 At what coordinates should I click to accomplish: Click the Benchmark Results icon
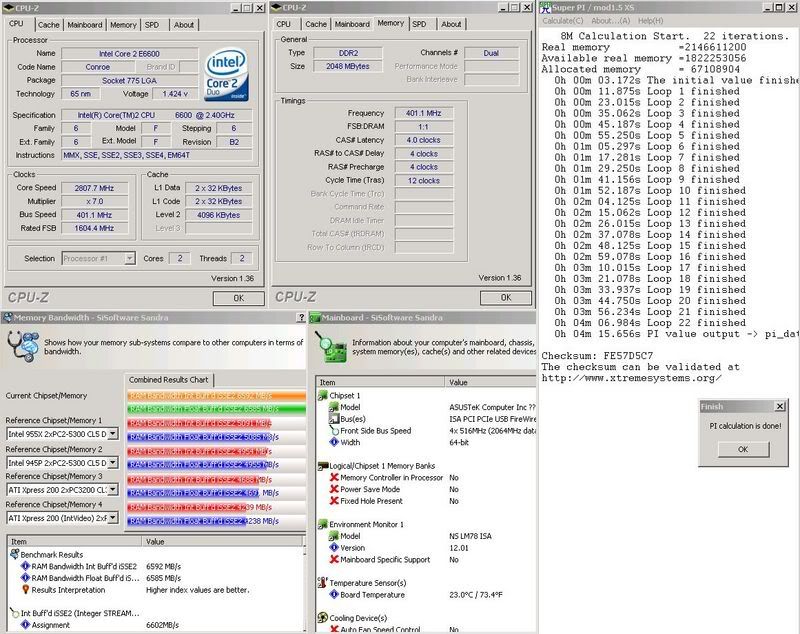14,554
